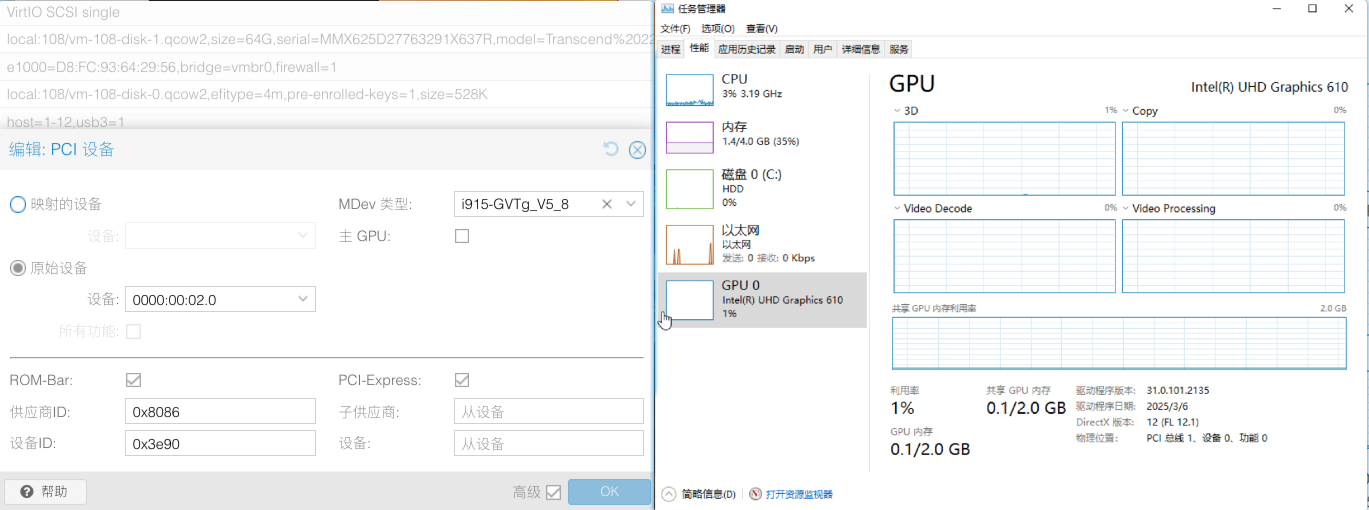The height and width of the screenshot is (510, 1369).
Task: Open 打开资源监视器 resource monitor link
Action: click(x=798, y=494)
